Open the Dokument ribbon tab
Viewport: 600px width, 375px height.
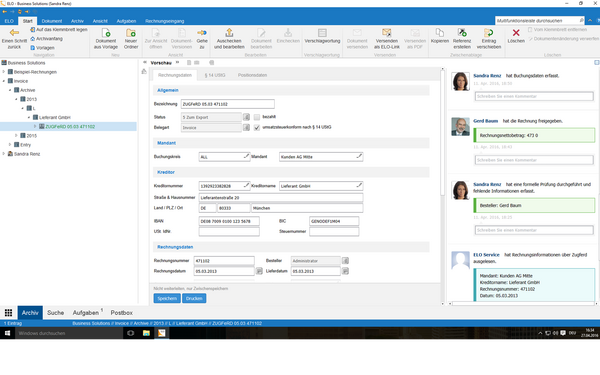[52, 21]
